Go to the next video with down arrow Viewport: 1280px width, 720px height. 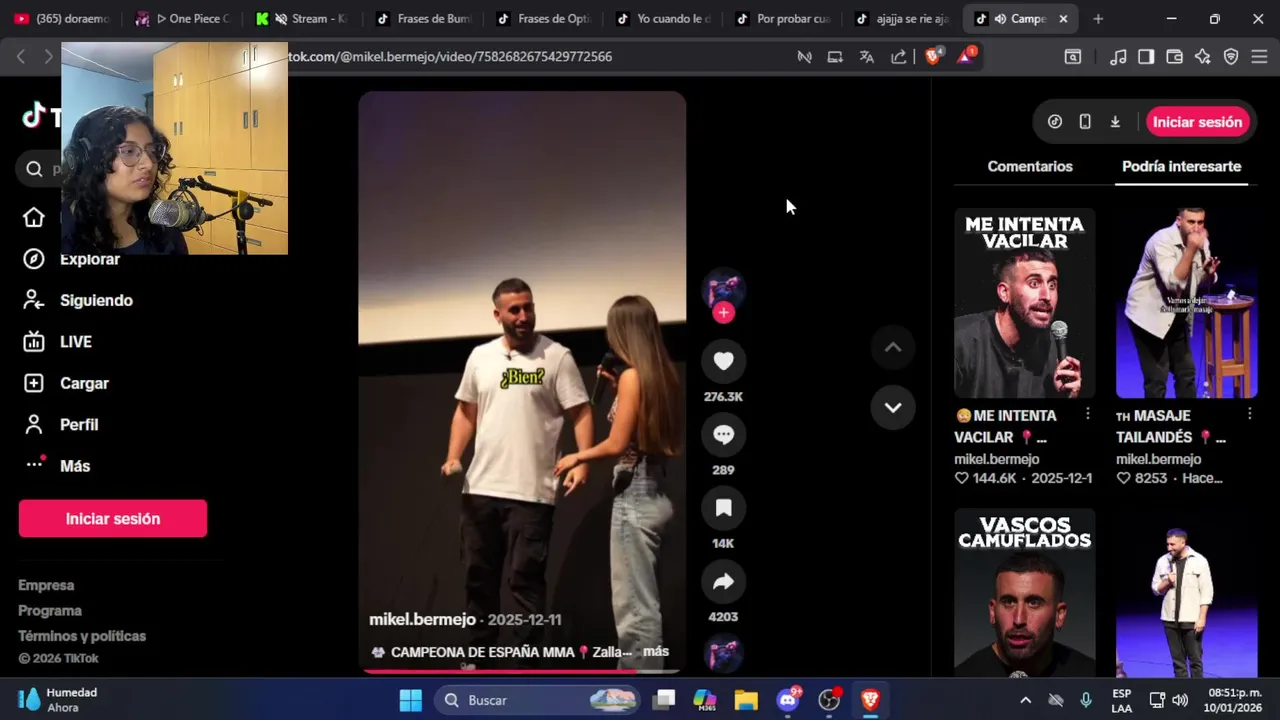click(x=893, y=407)
